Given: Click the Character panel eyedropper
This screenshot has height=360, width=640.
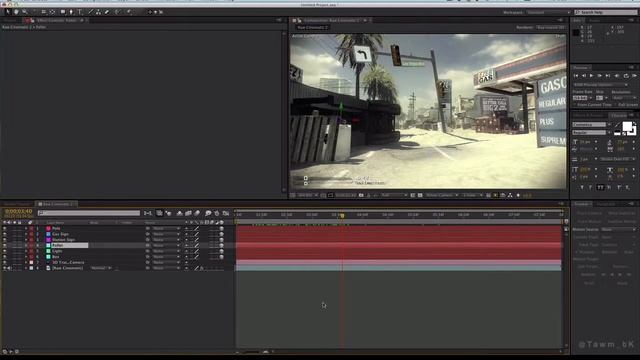Looking at the screenshot, I should pos(617,124).
